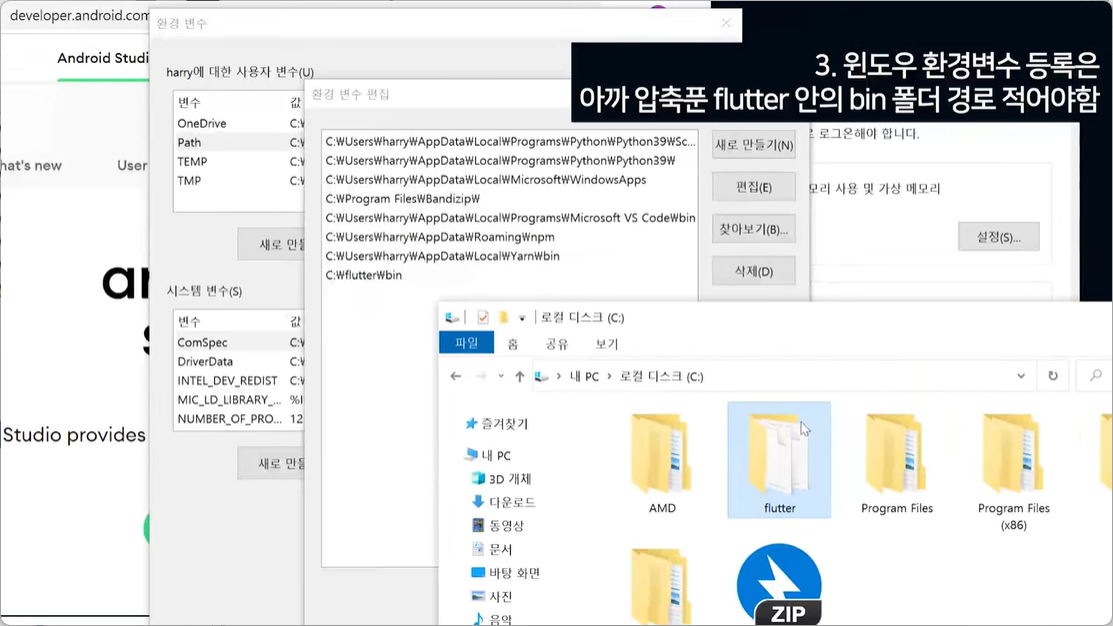Viewport: 1113px width, 626px height.
Task: Select 즐겨찾기 in navigation pane
Action: (x=497, y=424)
